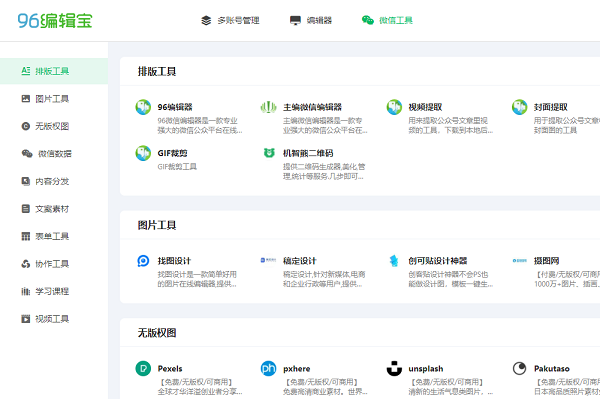Screen dimensions: 600x399
Task: Click the 图片工具 sidebar picture icon
Action: click(x=26, y=99)
